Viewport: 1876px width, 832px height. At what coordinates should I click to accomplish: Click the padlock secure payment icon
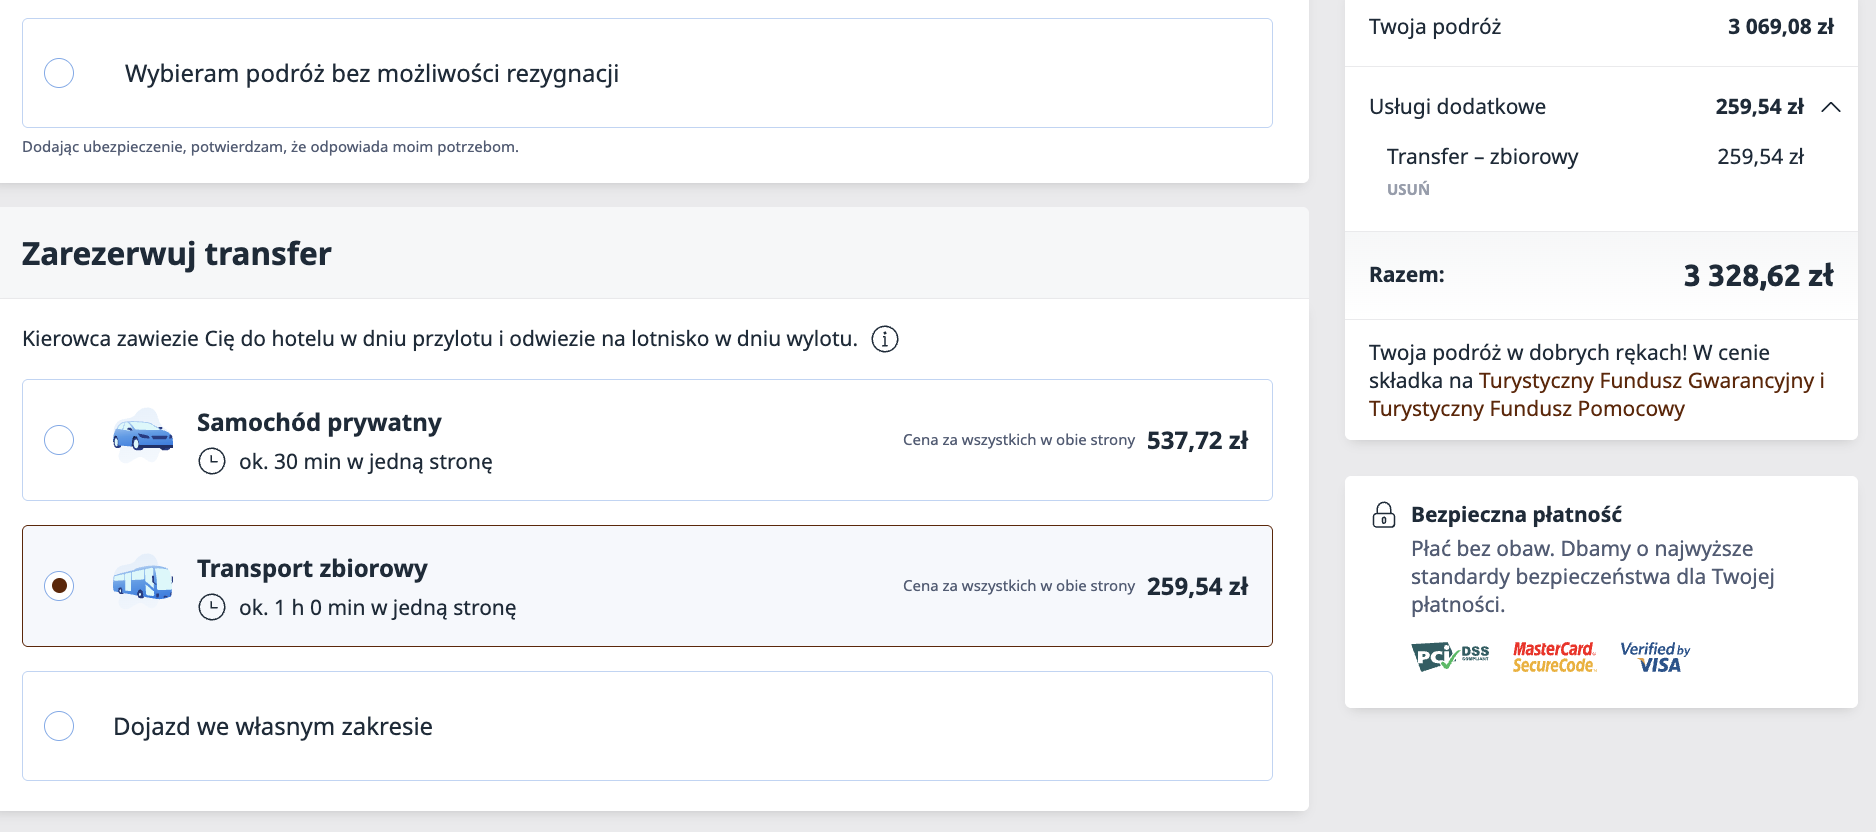tap(1383, 515)
